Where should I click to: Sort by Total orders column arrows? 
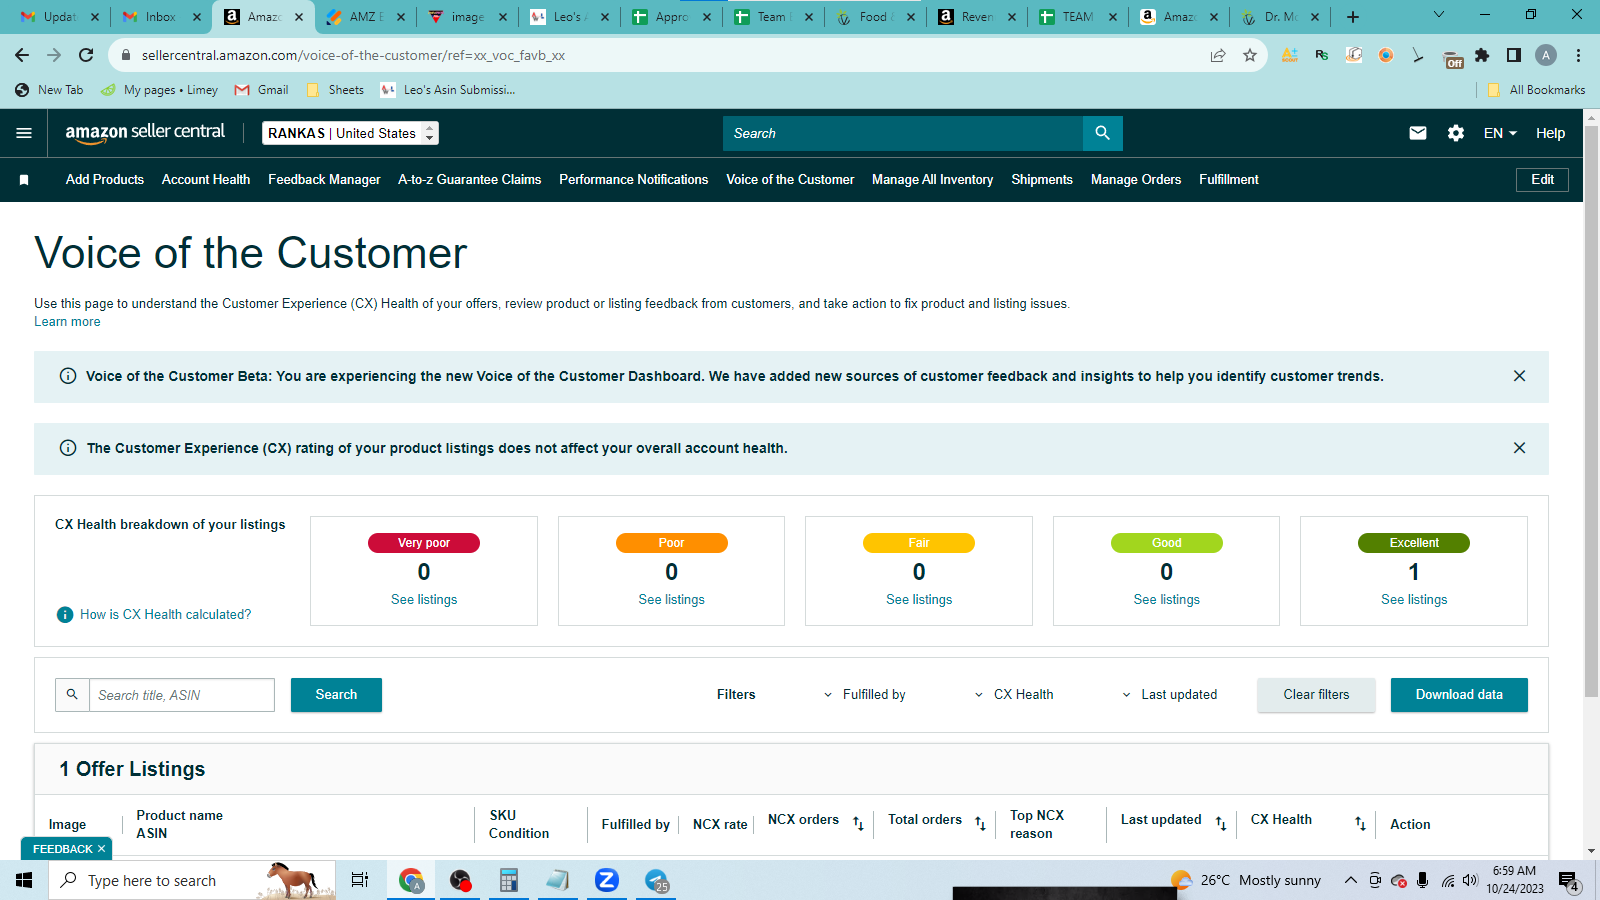coord(980,823)
